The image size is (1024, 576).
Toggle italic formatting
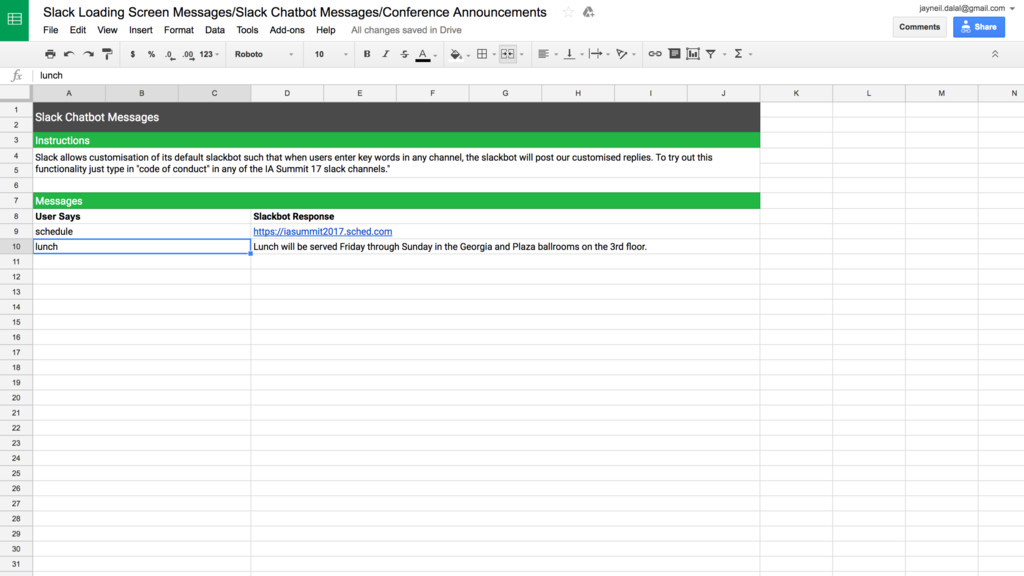click(386, 54)
